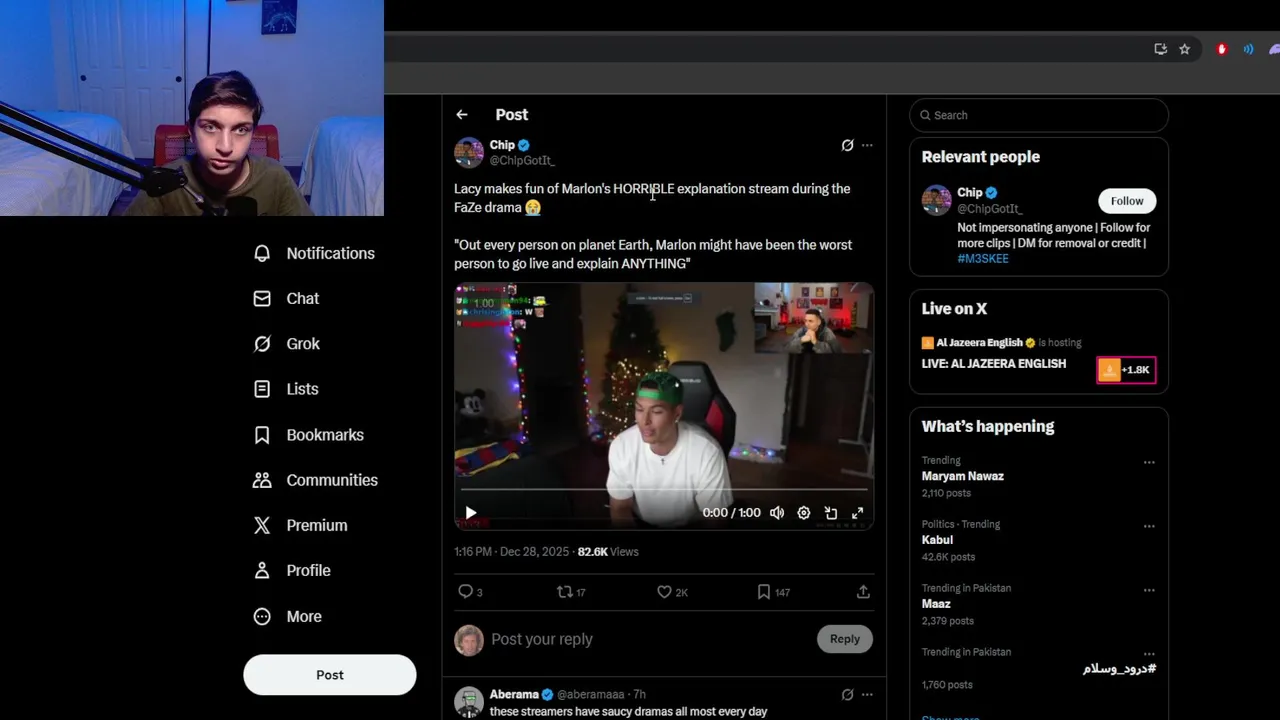Click the video progress bar
Viewport: 1280px width, 720px height.
pos(664,490)
